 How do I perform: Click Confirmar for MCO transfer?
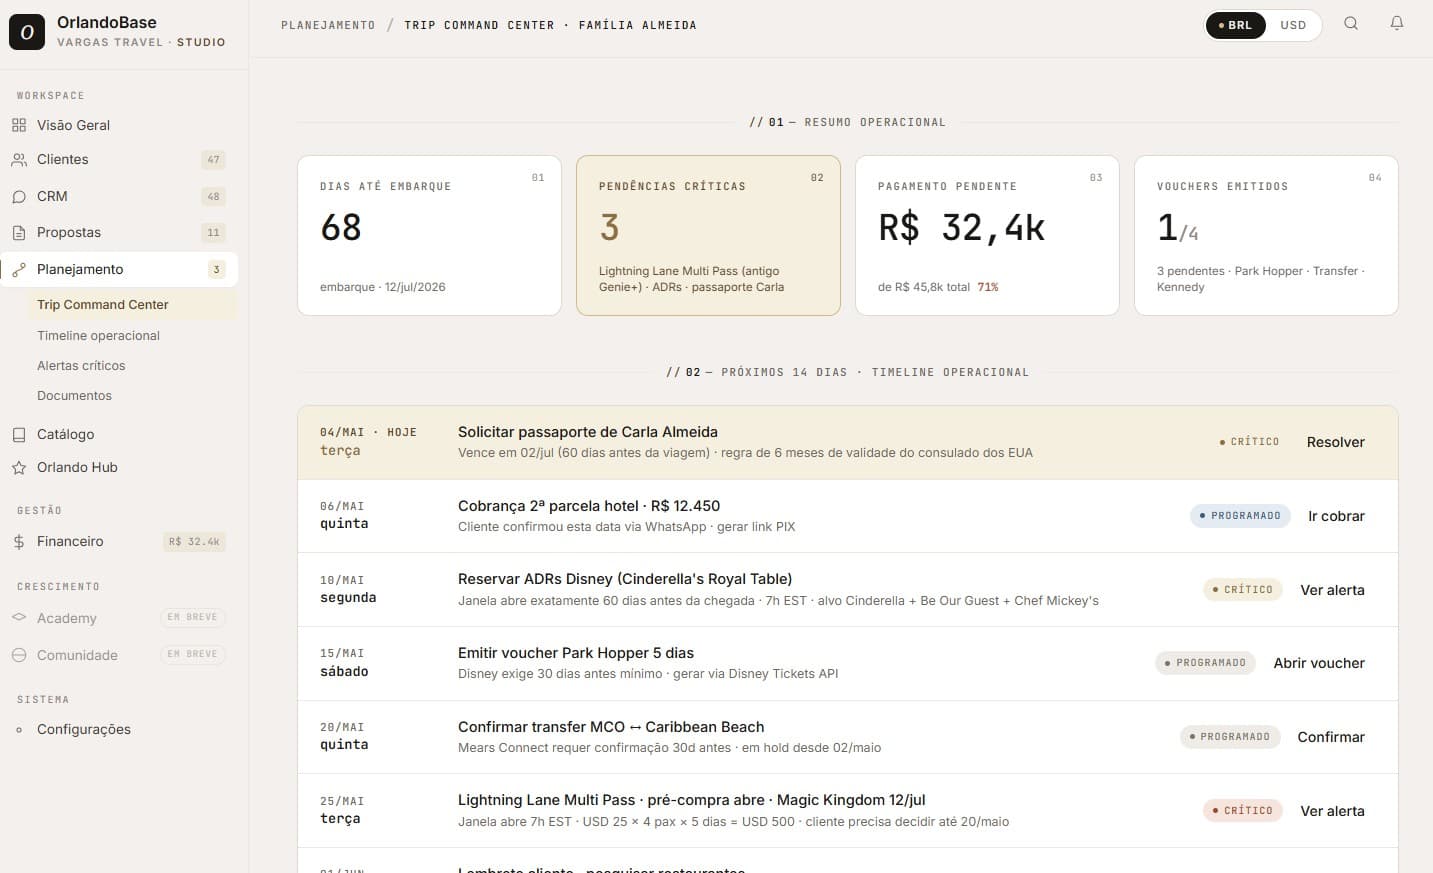1331,737
